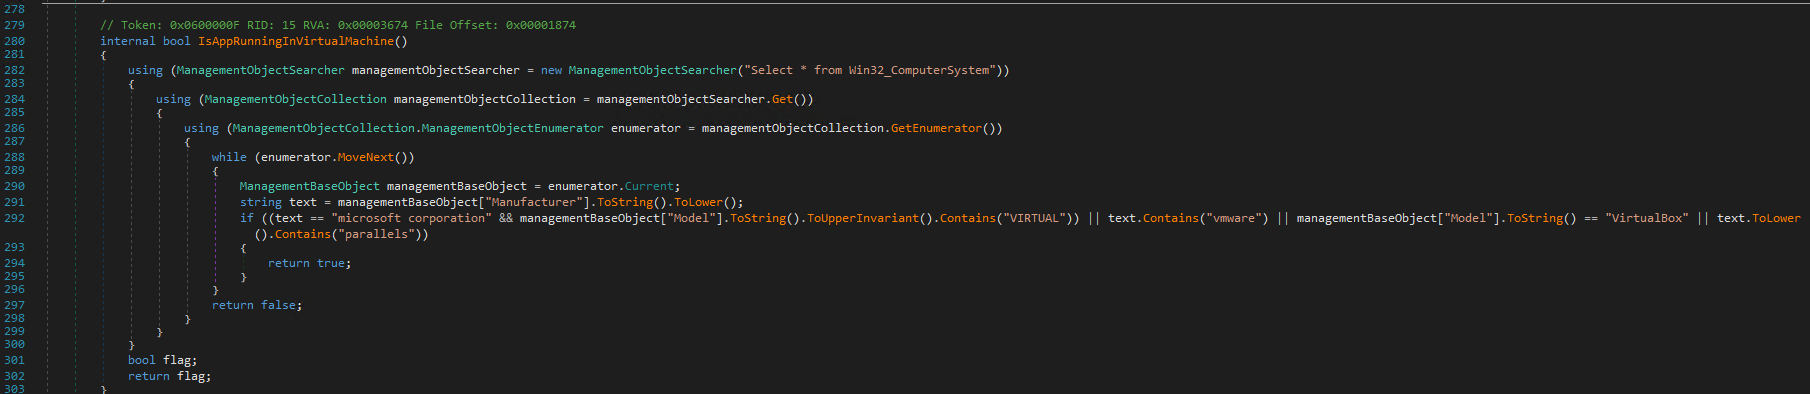Click the "return true;" statement

pos(309,263)
